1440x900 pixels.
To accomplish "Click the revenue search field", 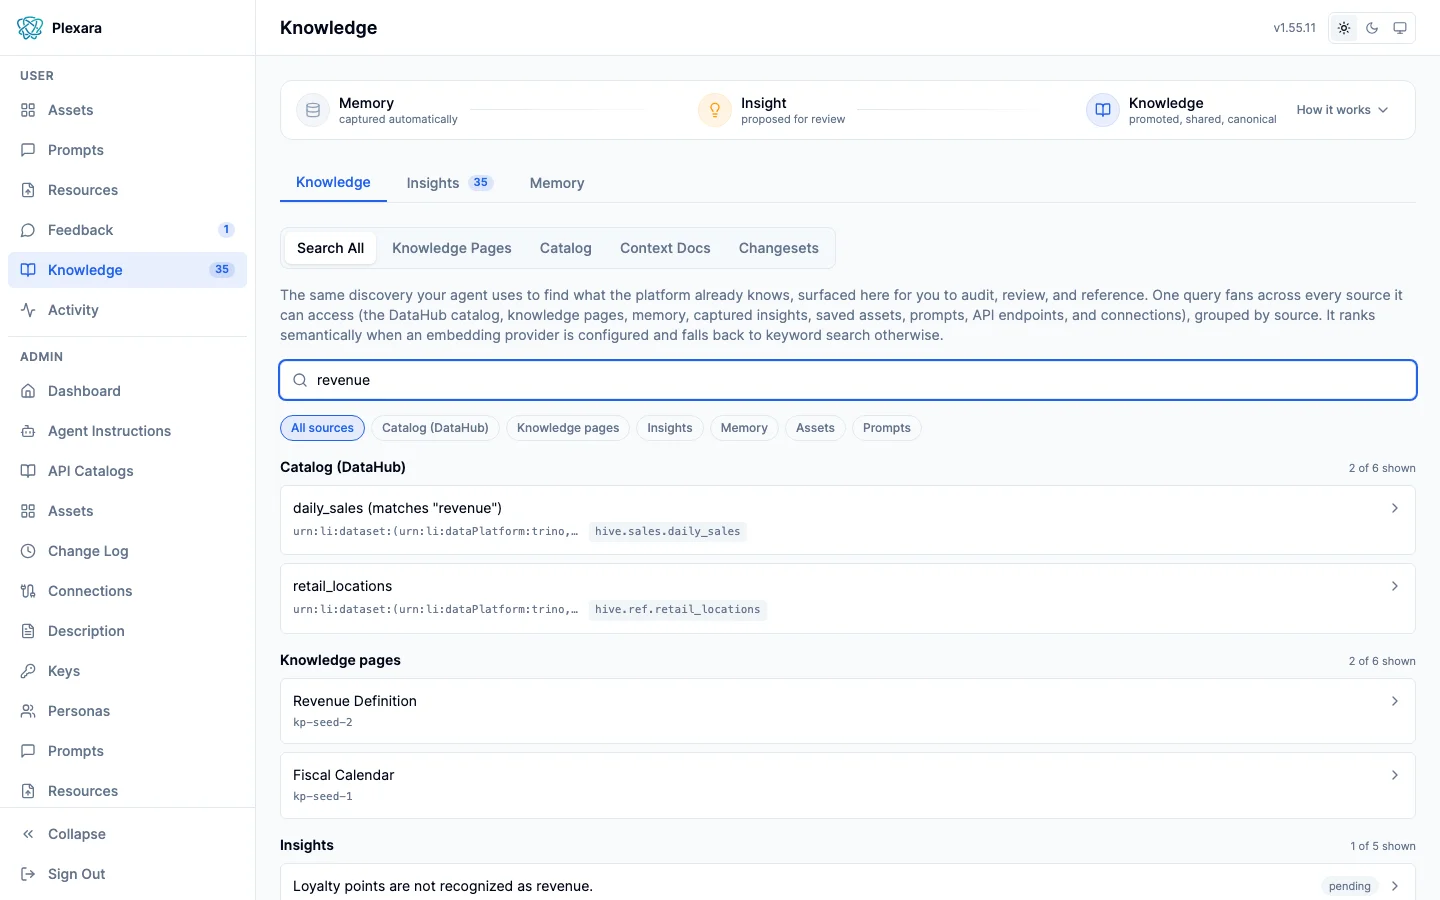I will tap(848, 380).
